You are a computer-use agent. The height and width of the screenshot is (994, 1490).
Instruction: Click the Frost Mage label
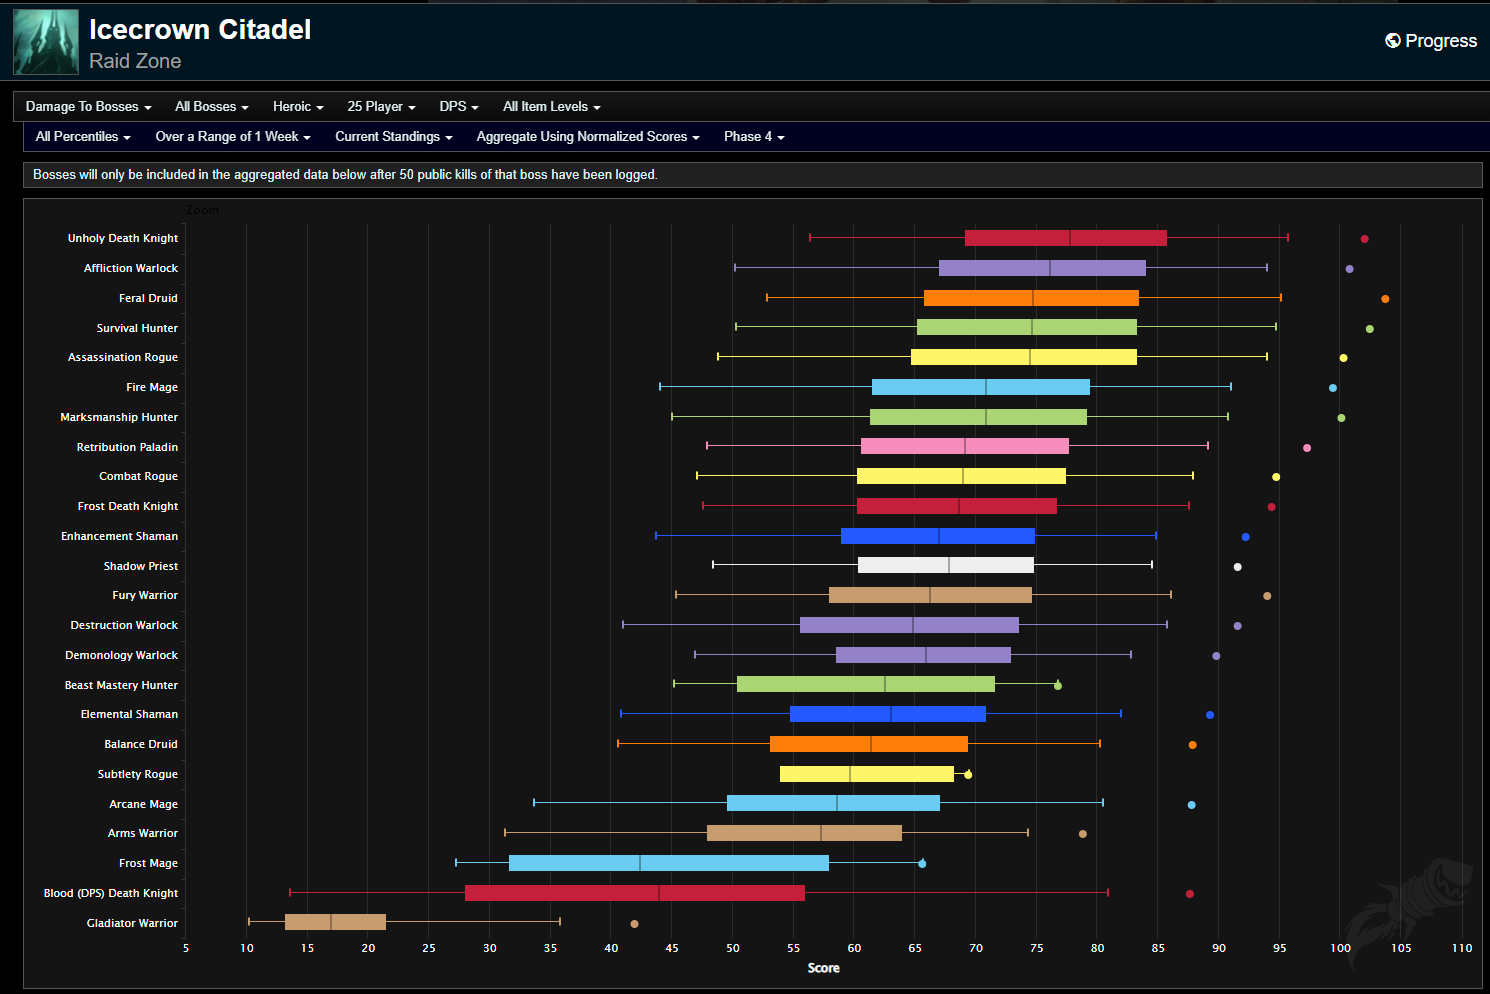click(x=148, y=863)
